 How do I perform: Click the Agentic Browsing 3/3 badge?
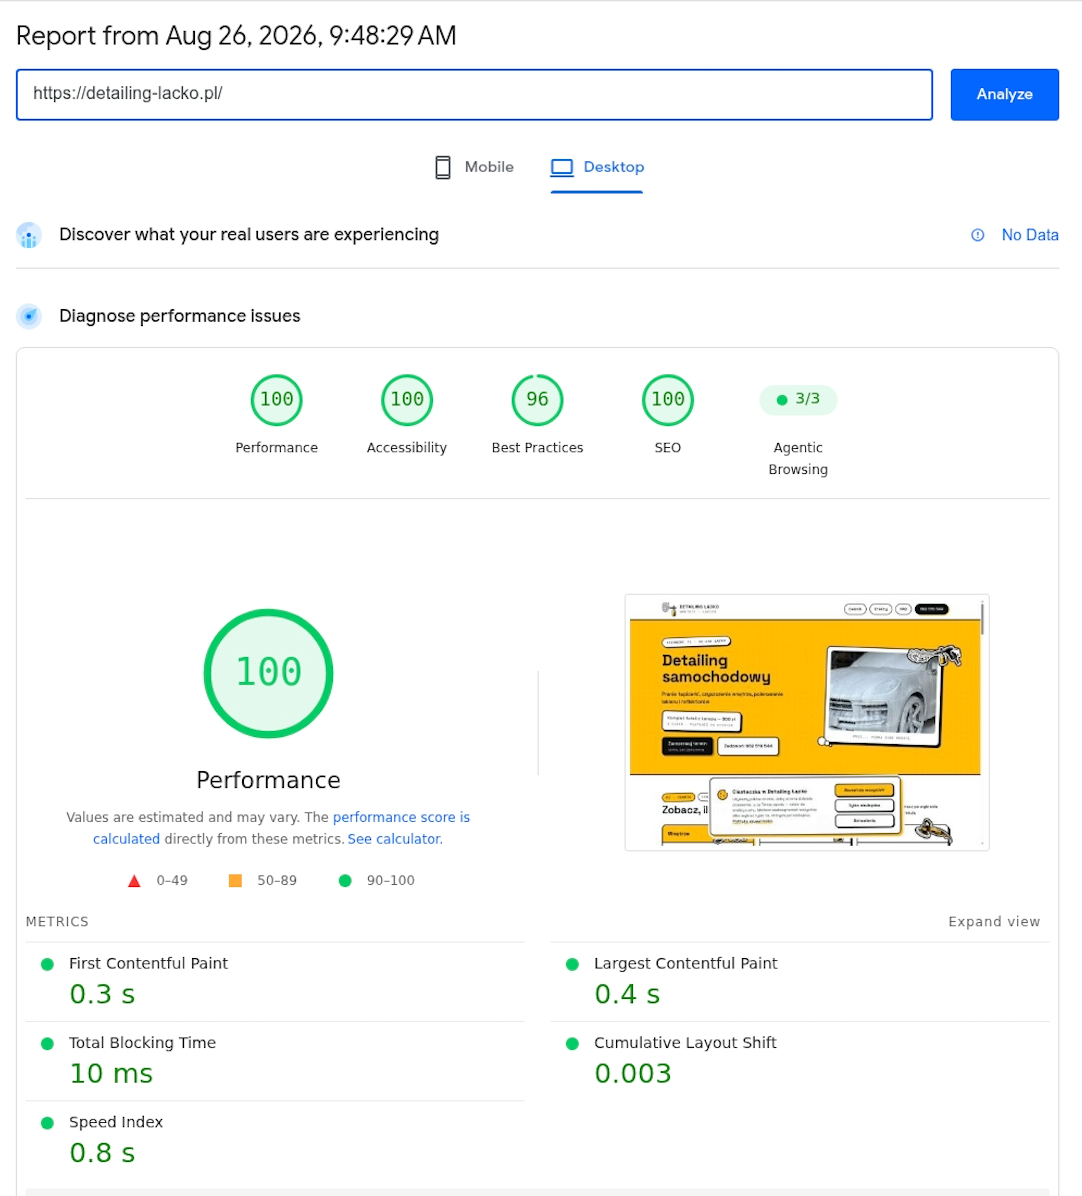[798, 400]
